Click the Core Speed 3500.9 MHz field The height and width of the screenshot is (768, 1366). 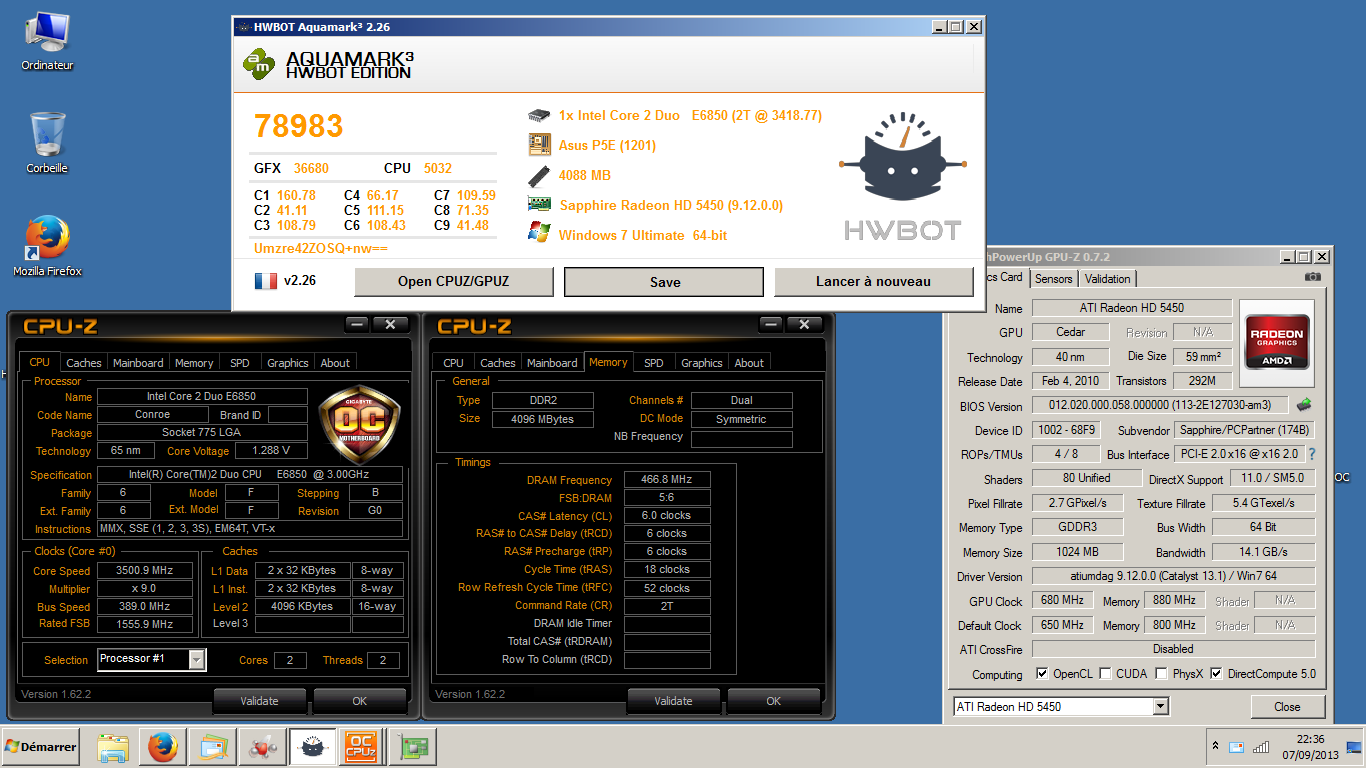coord(145,570)
